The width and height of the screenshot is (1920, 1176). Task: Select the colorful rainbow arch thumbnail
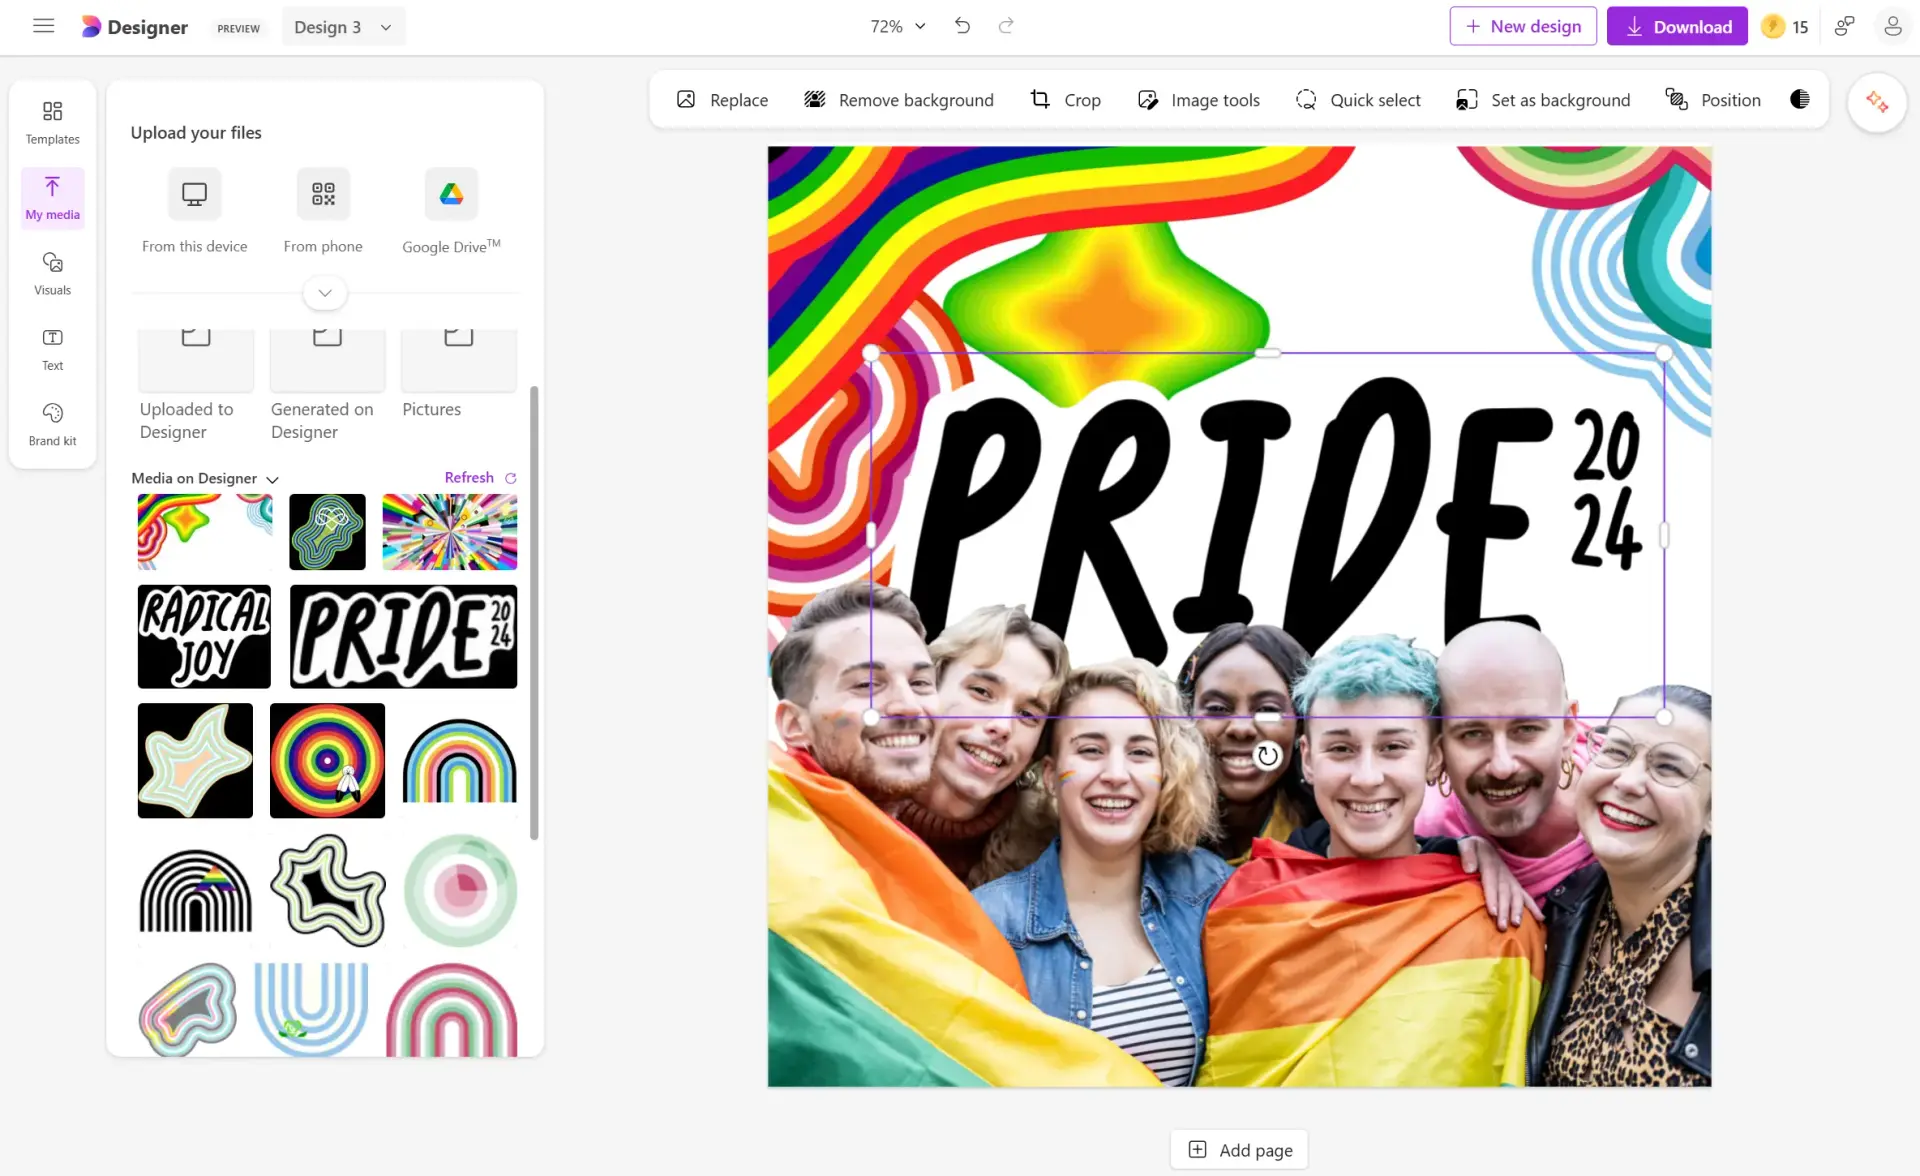pyautogui.click(x=459, y=760)
